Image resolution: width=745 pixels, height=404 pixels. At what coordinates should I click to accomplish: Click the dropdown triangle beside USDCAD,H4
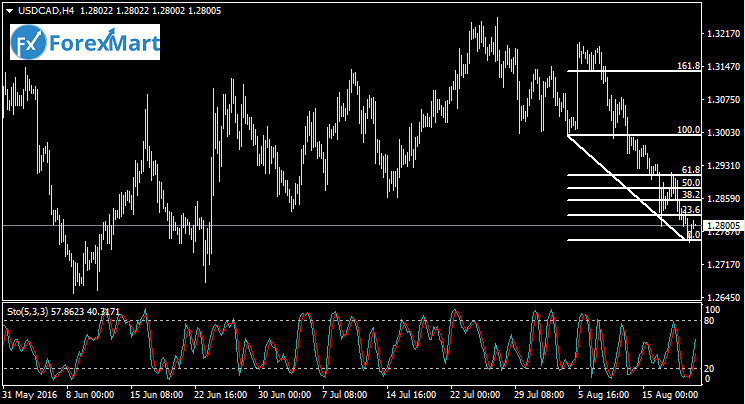(x=9, y=10)
